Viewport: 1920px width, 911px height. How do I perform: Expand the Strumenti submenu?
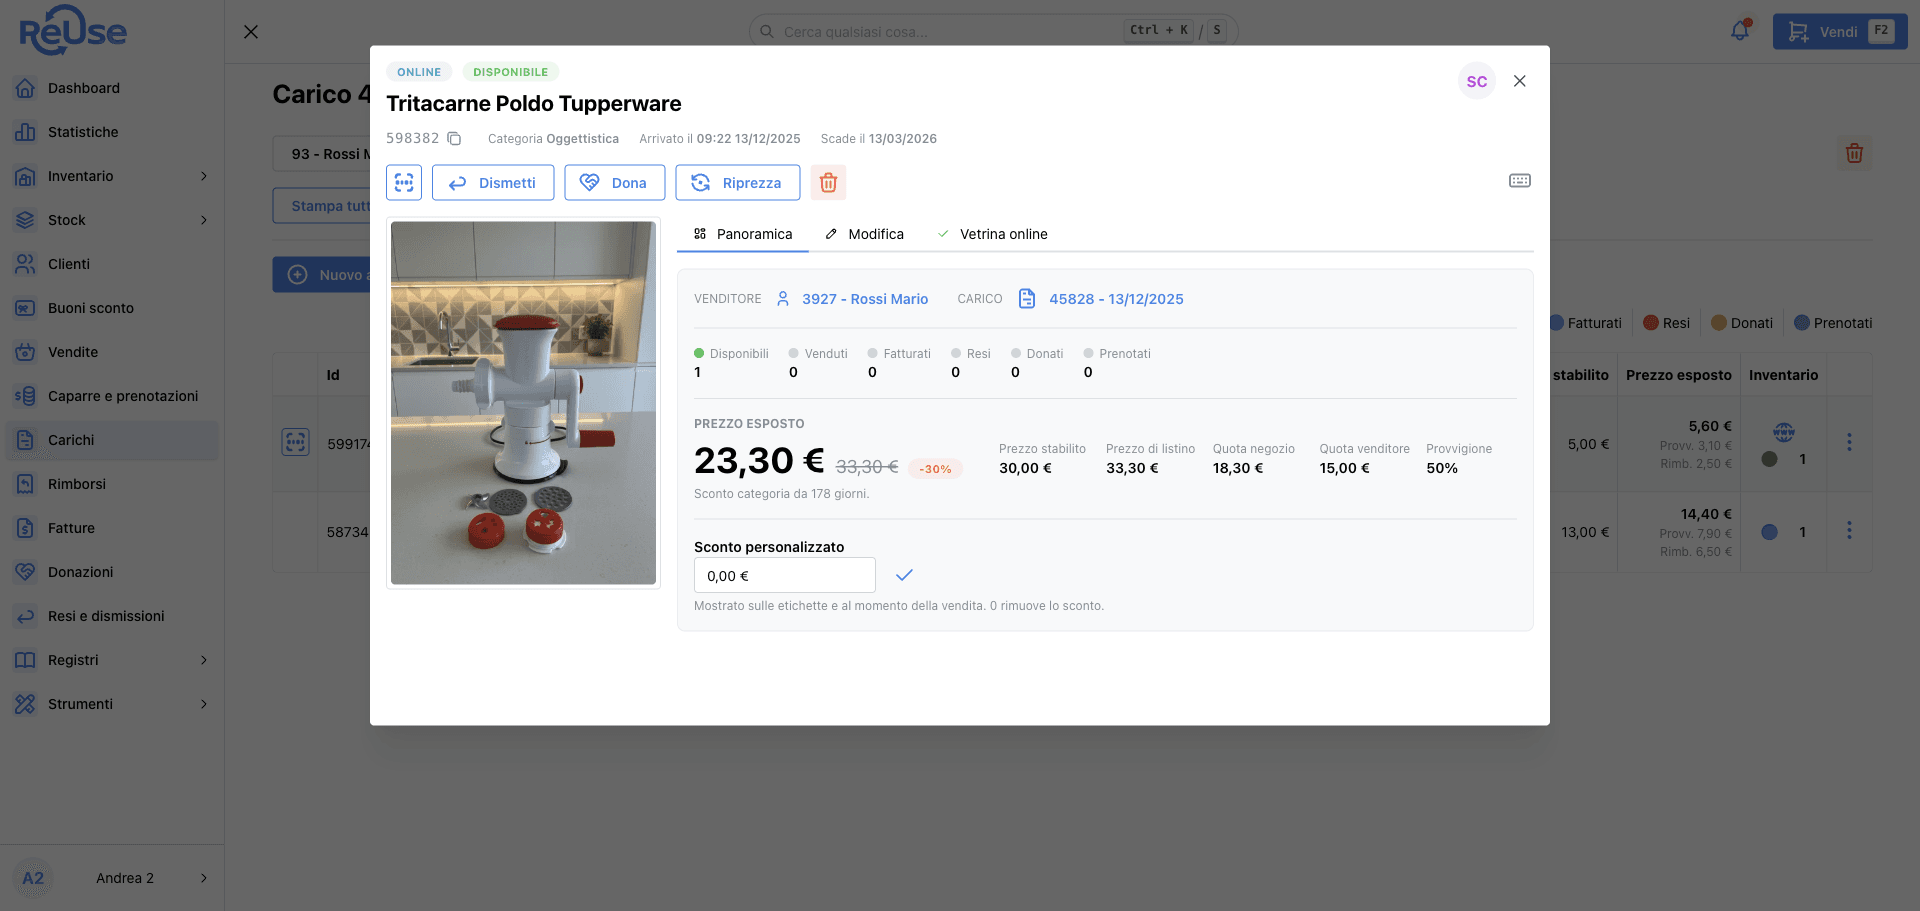(x=112, y=704)
